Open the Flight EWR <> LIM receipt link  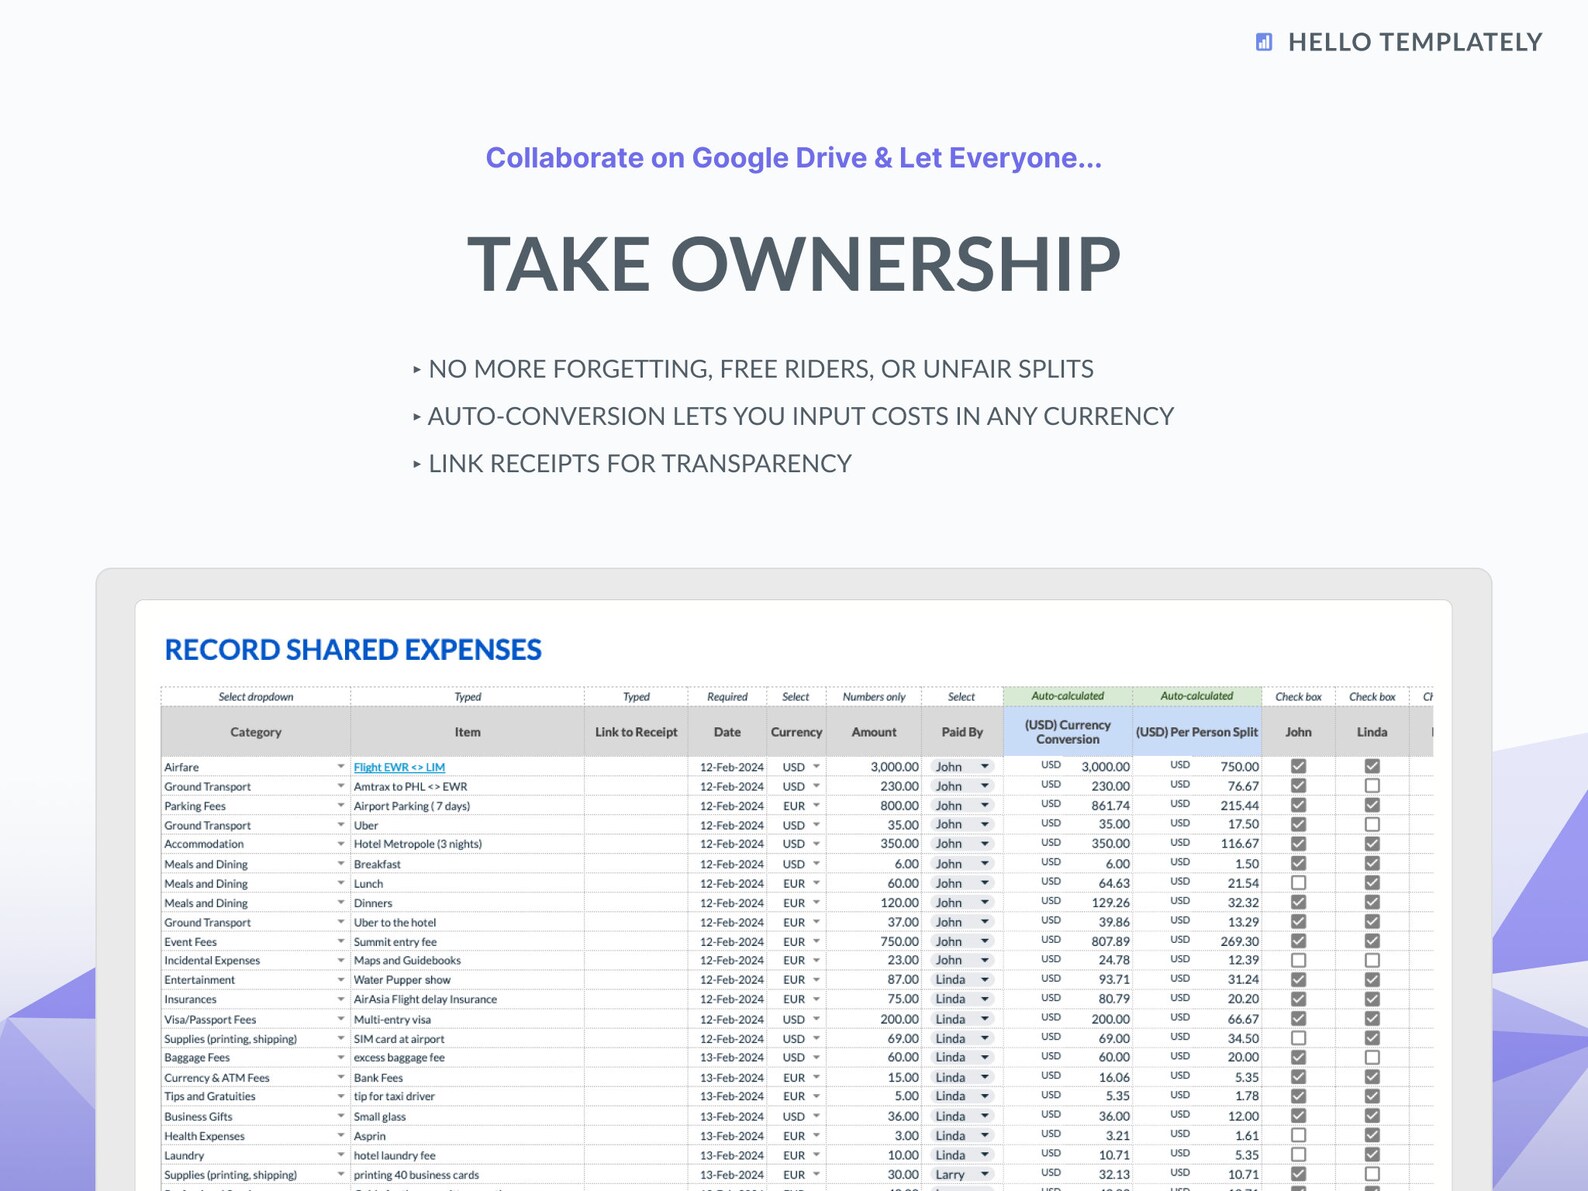399,767
